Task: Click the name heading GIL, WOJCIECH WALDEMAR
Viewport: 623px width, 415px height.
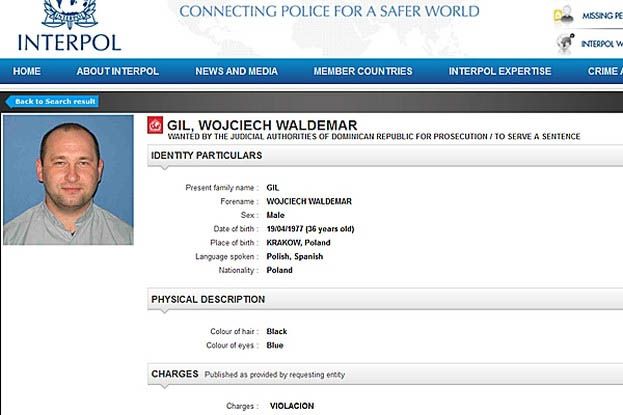Action: pyautogui.click(x=262, y=125)
